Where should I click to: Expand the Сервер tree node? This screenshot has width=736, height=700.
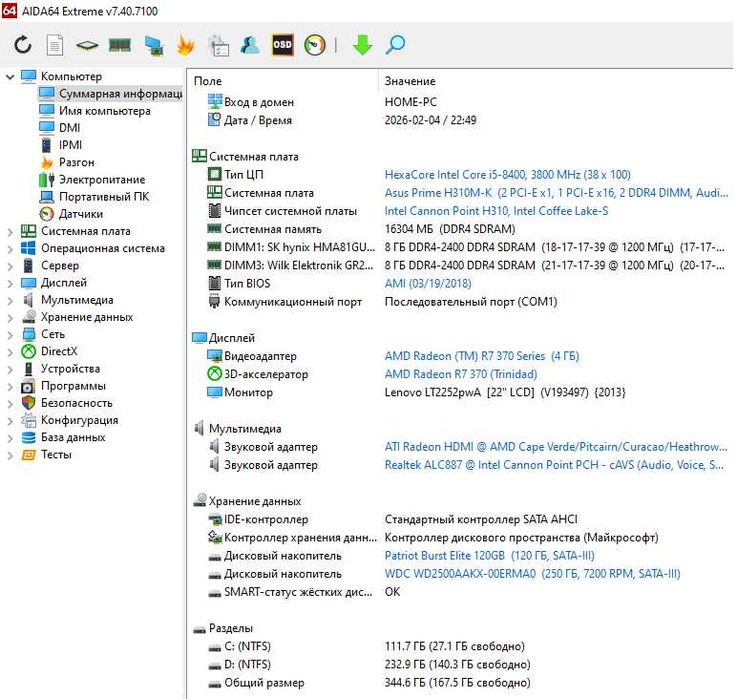tap(10, 266)
